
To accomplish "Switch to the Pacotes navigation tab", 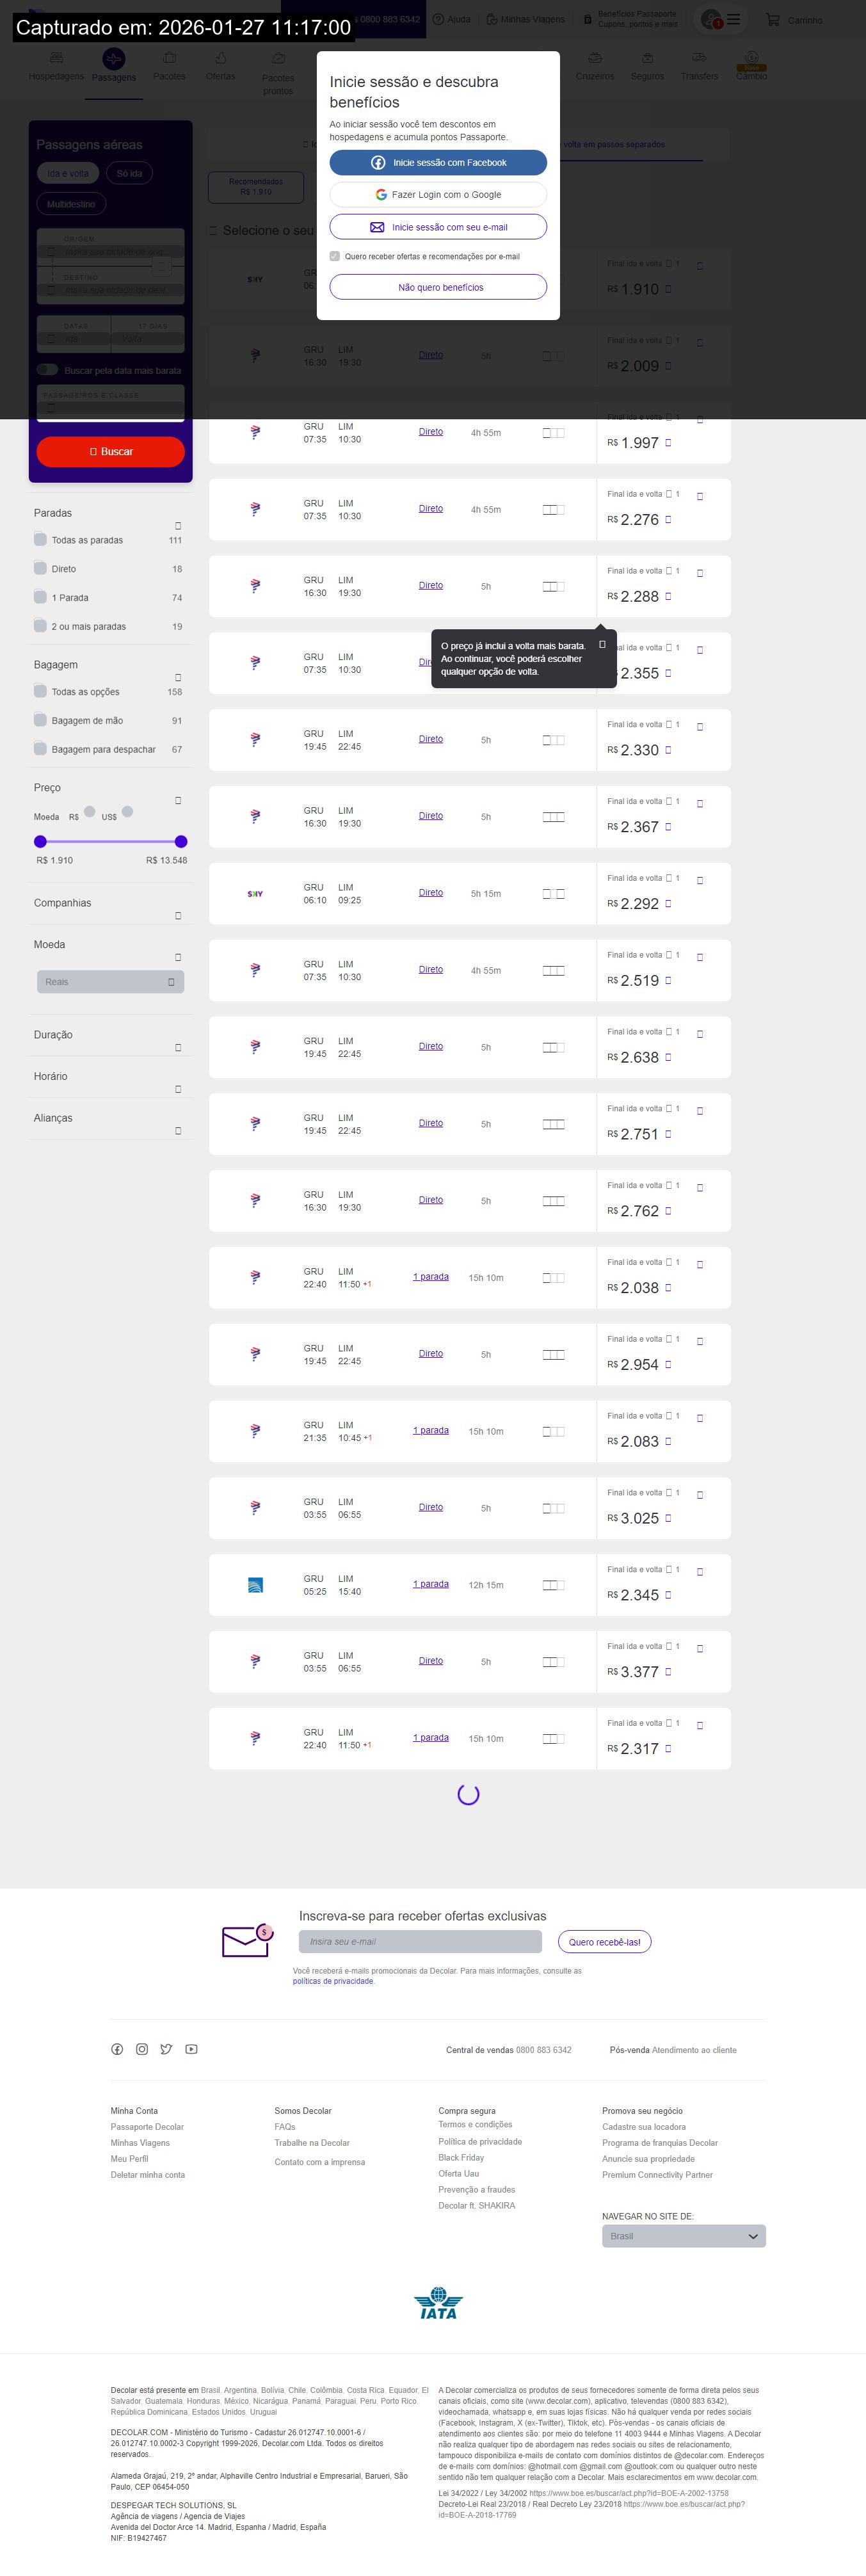I will tap(169, 66).
